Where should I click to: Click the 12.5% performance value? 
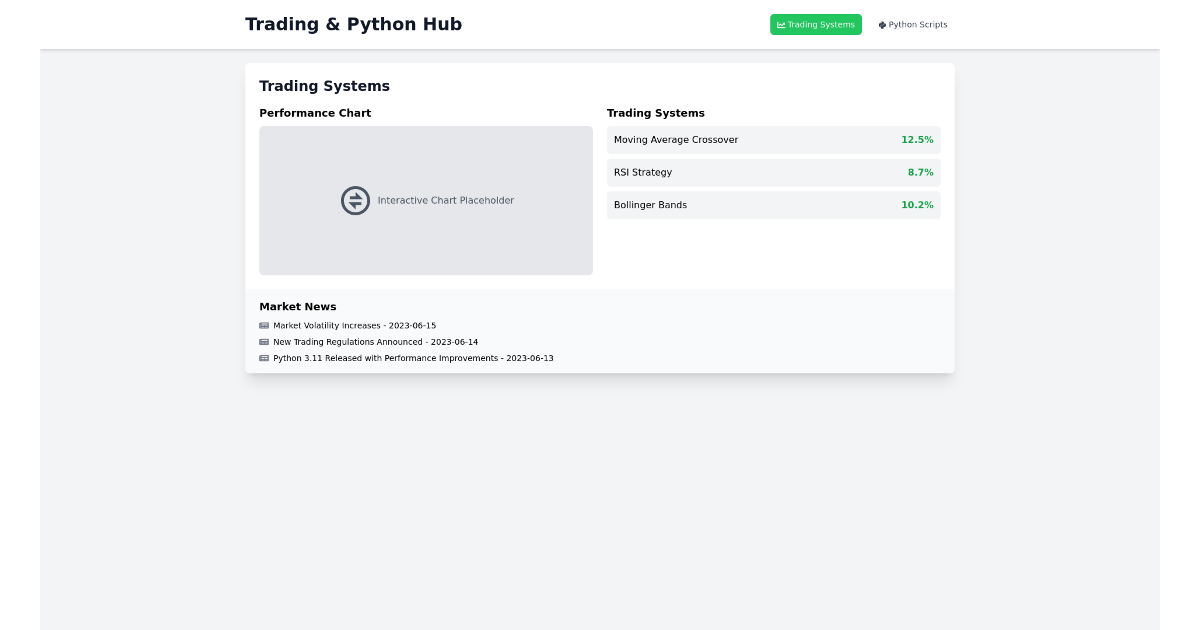[917, 140]
